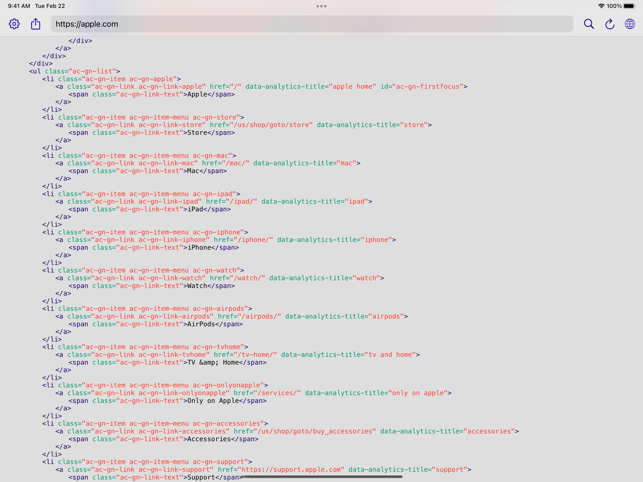Select the anchor line href /airpods/
643x482 pixels.
click(232, 316)
